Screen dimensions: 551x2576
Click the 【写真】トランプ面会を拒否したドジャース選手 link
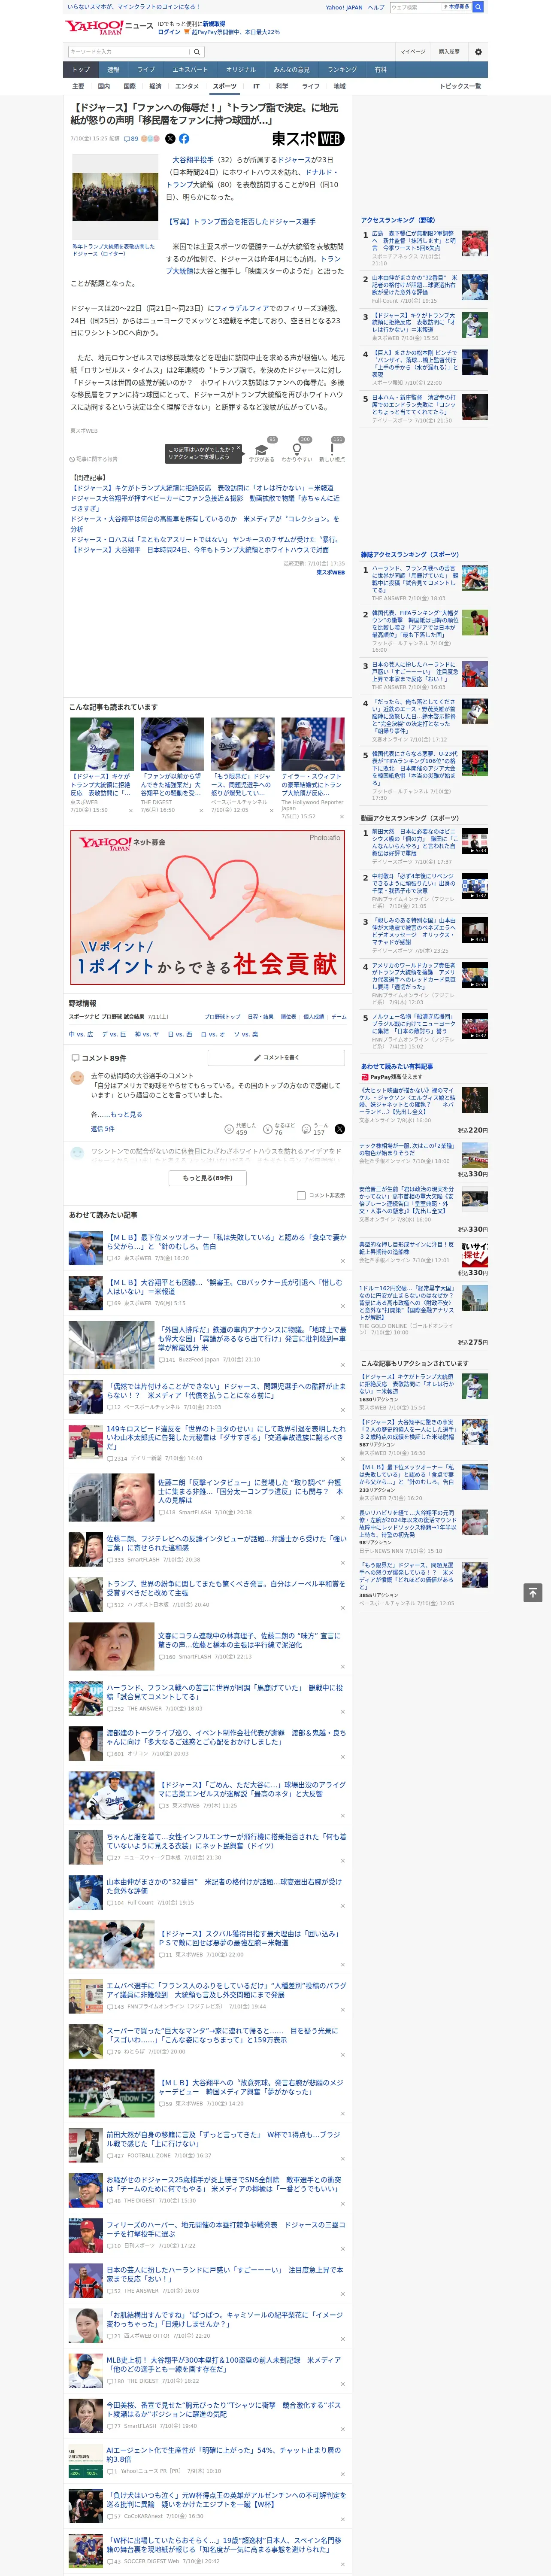coord(241,222)
